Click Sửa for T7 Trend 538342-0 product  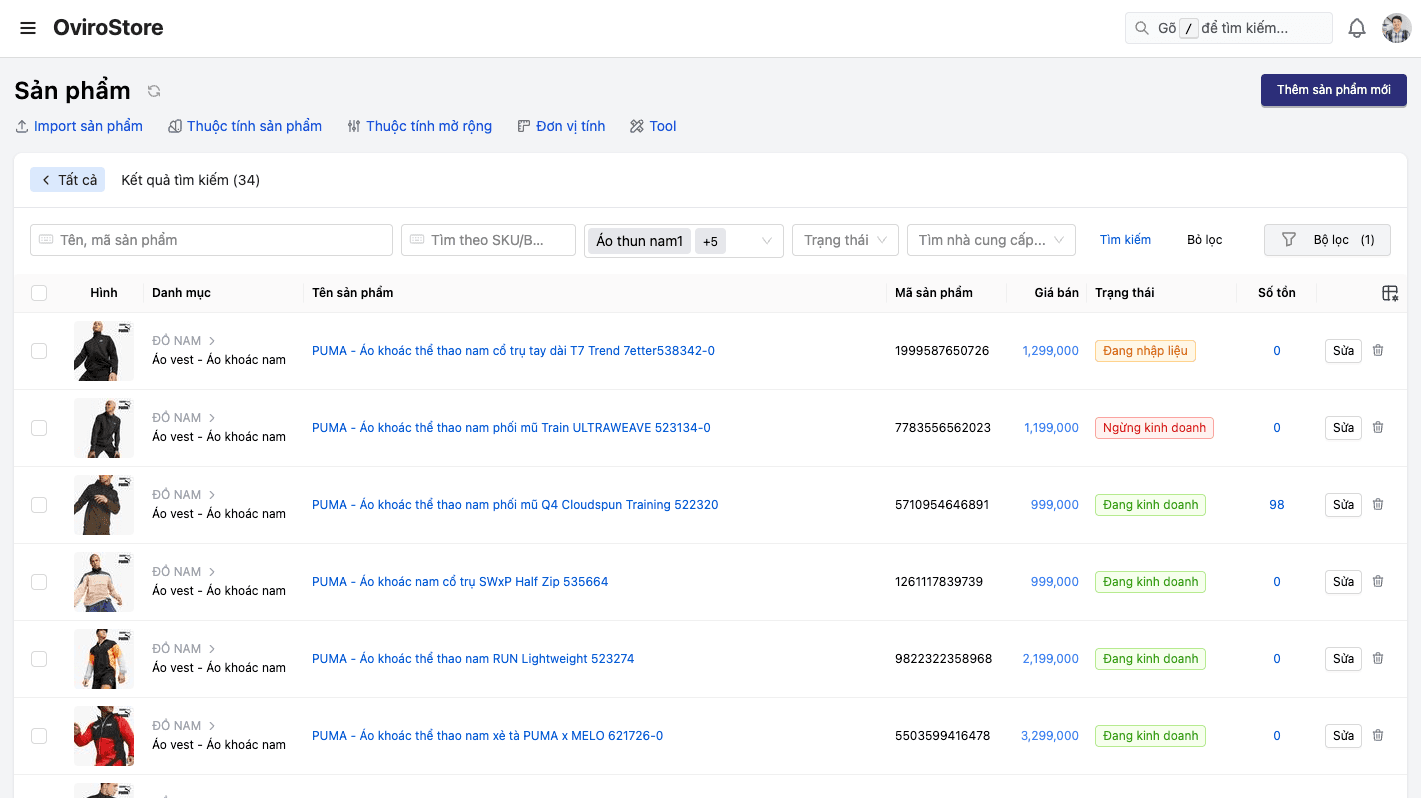coord(1343,351)
